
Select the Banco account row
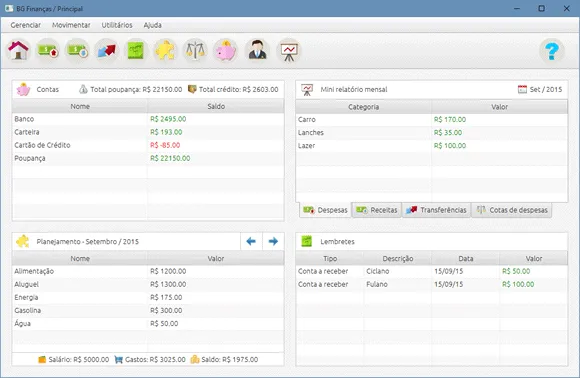coord(148,119)
